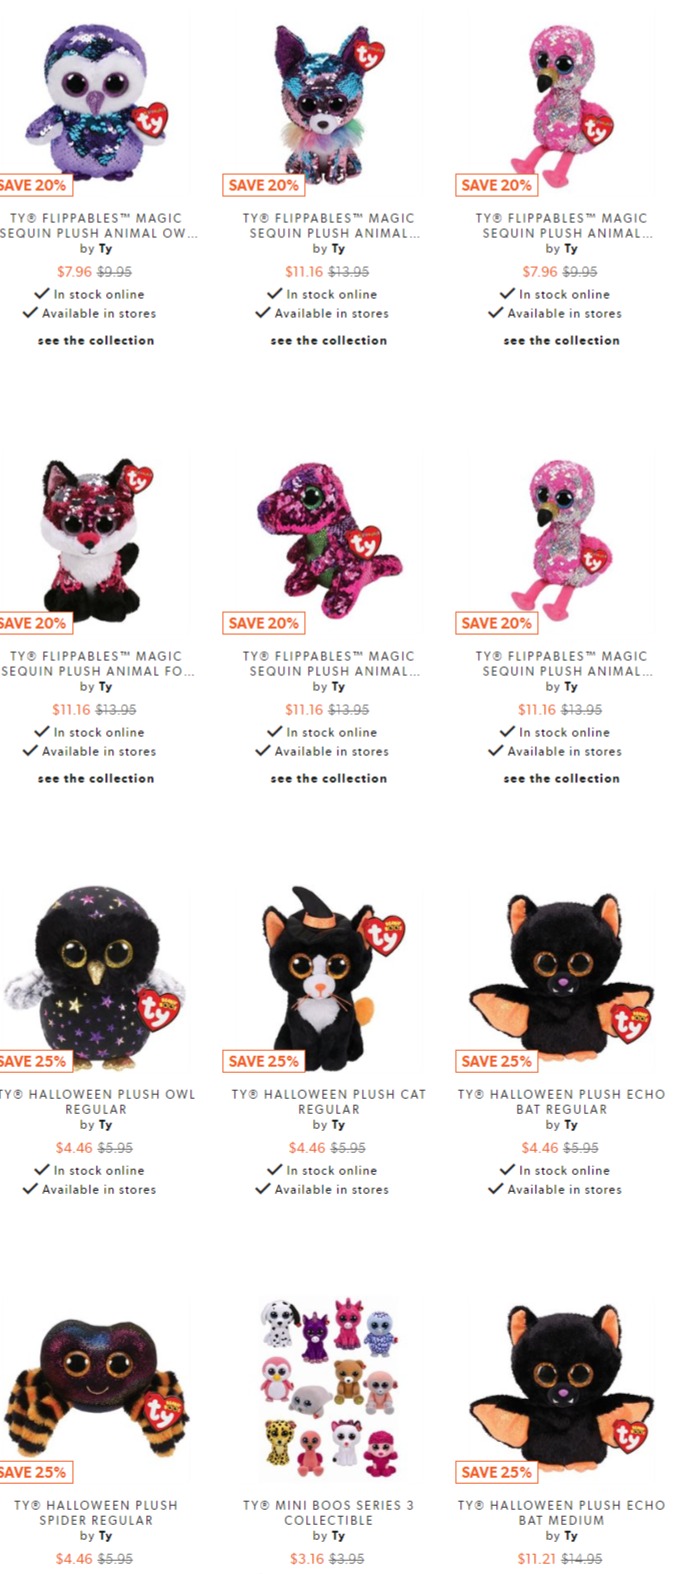The height and width of the screenshot is (1574, 680).
Task: View the Halloween black owl plush image
Action: pyautogui.click(x=95, y=981)
